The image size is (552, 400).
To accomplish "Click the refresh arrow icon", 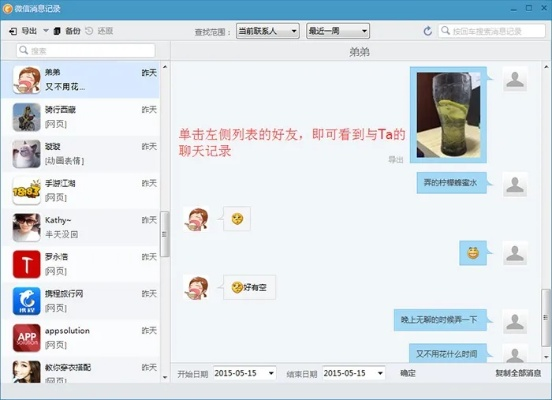I will click(x=428, y=31).
